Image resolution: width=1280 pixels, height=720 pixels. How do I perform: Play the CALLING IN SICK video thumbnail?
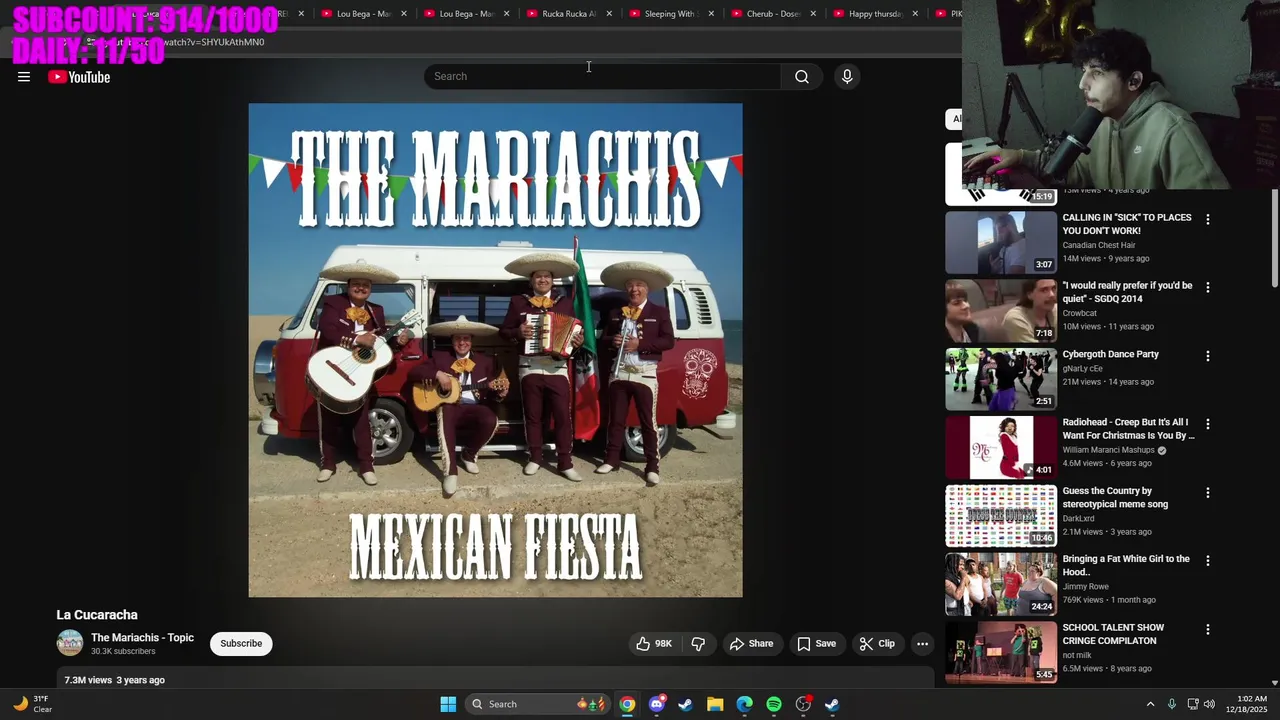[1001, 242]
